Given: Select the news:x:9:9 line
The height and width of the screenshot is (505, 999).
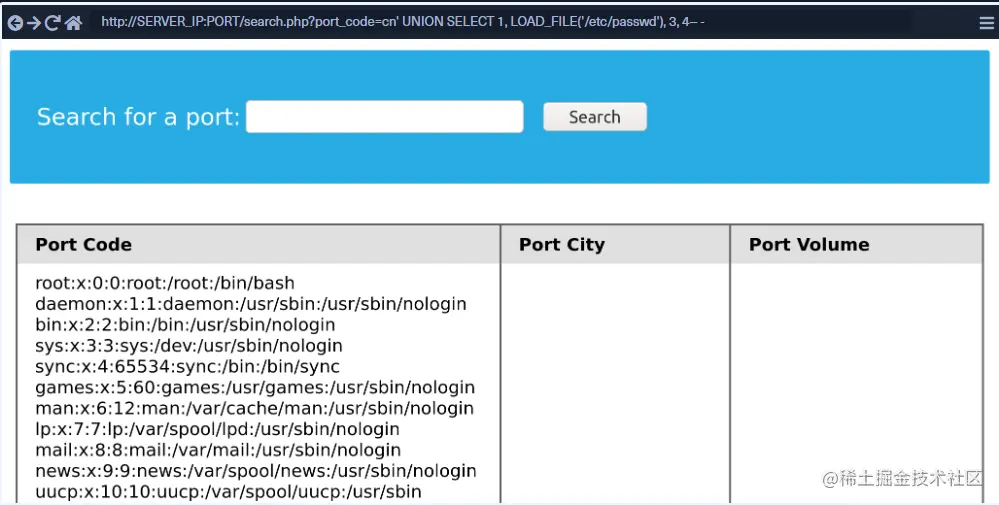Looking at the screenshot, I should point(256,471).
